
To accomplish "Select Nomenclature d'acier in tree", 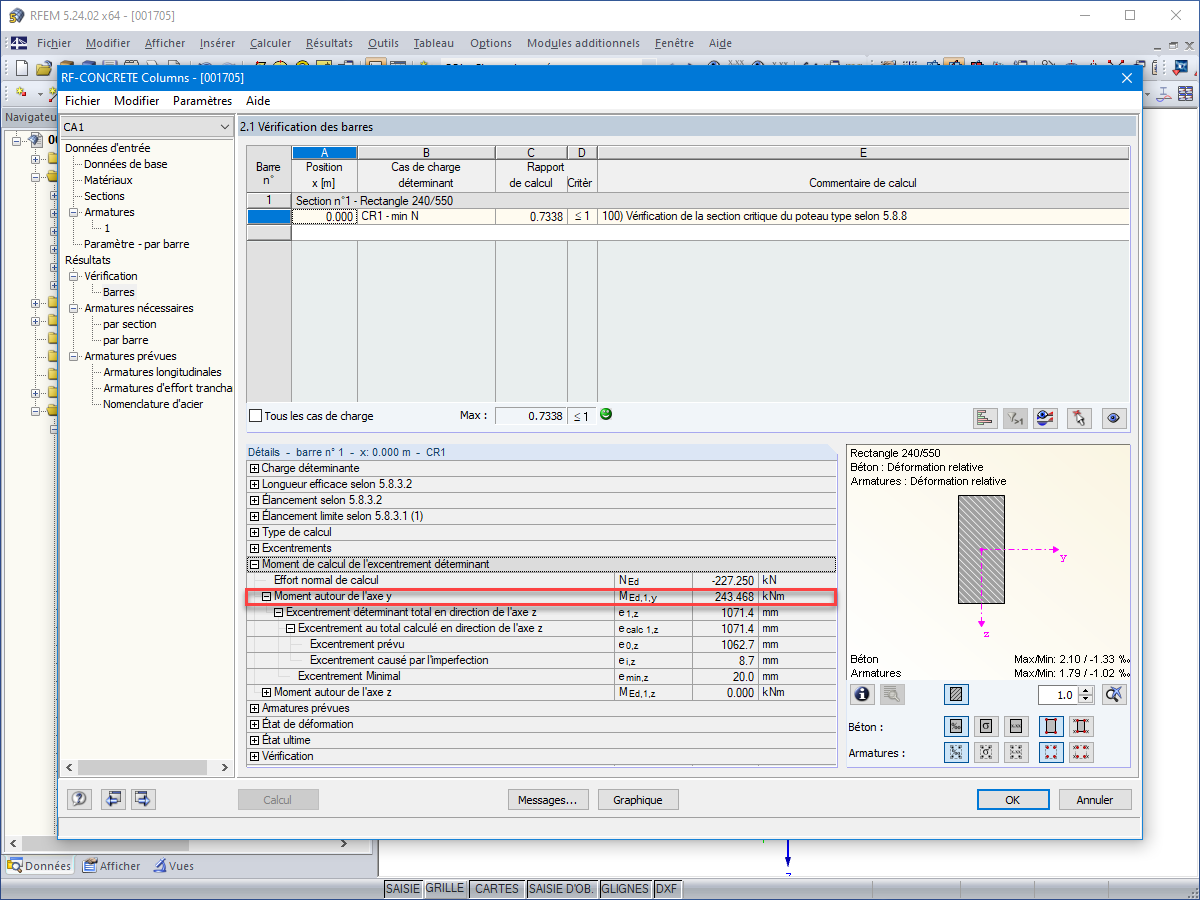I will pos(153,404).
